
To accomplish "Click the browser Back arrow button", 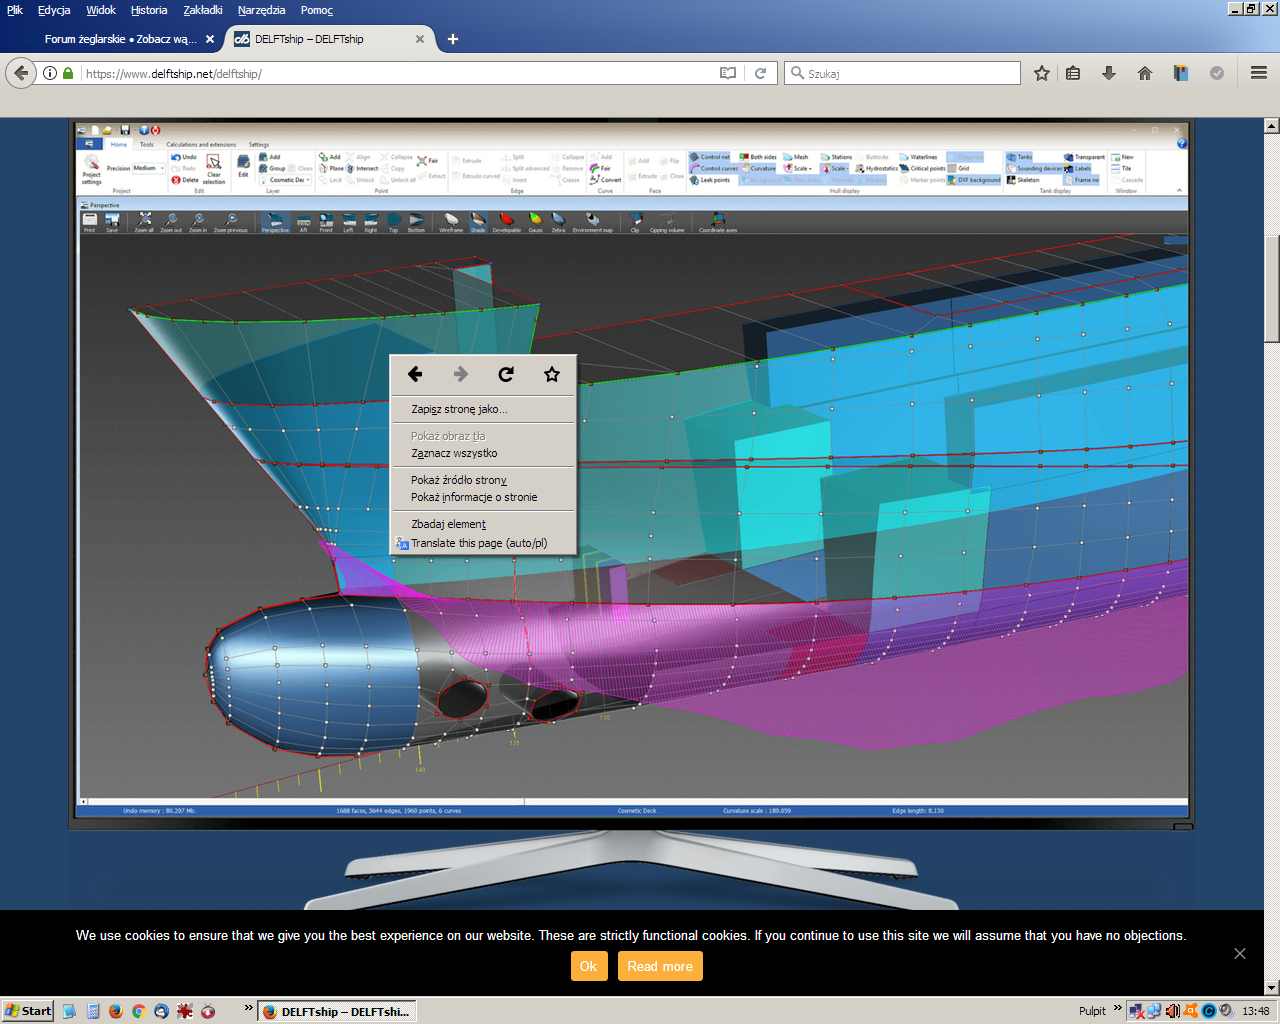I will click(x=21, y=73).
